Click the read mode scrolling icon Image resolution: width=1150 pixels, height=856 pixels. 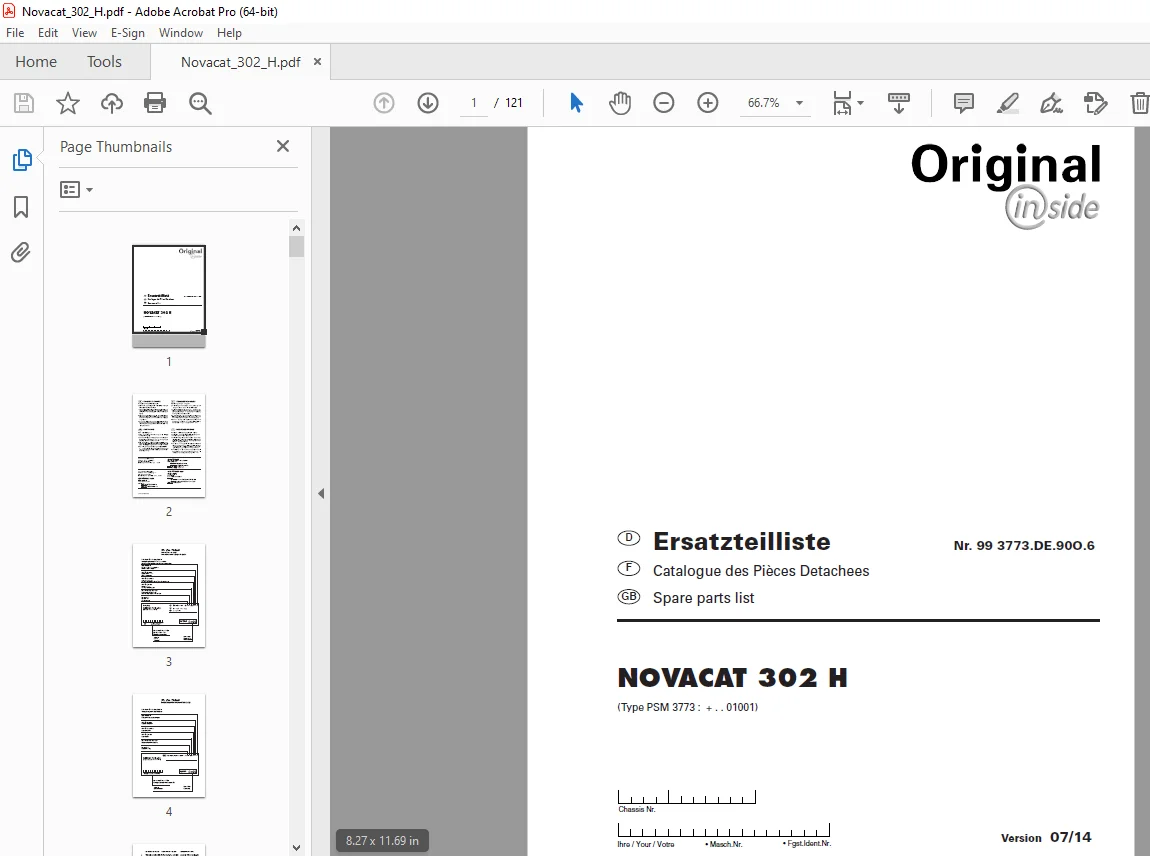tap(898, 103)
